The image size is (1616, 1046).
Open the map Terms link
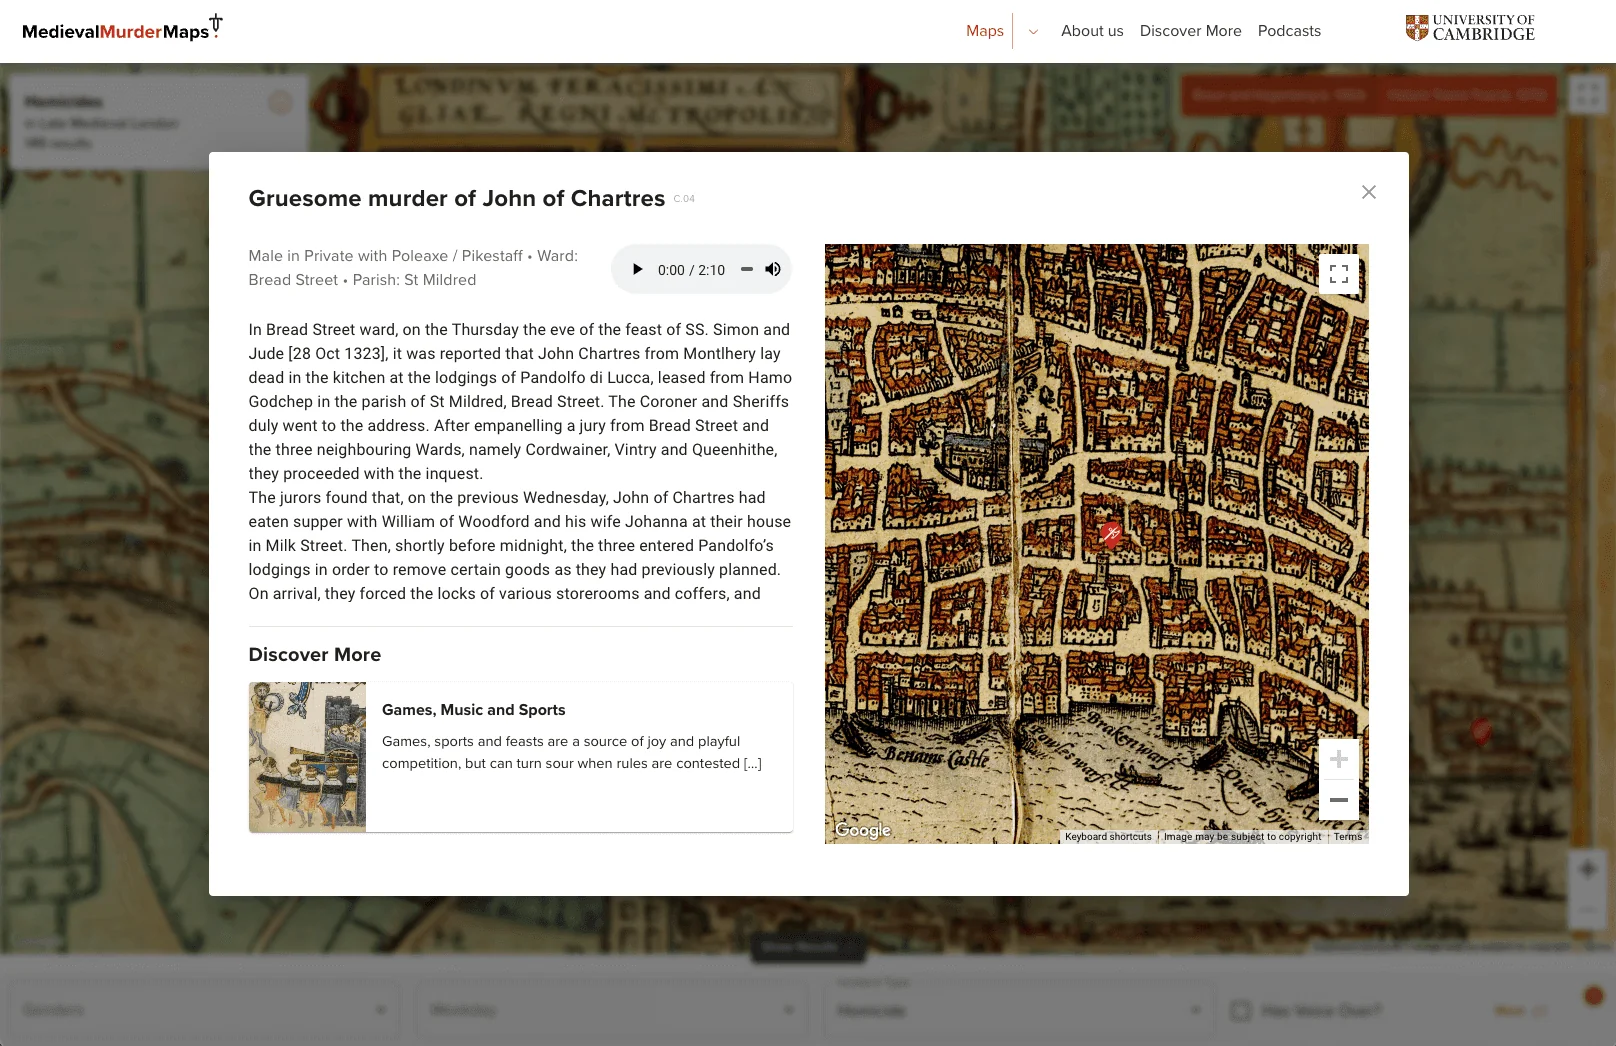point(1348,837)
